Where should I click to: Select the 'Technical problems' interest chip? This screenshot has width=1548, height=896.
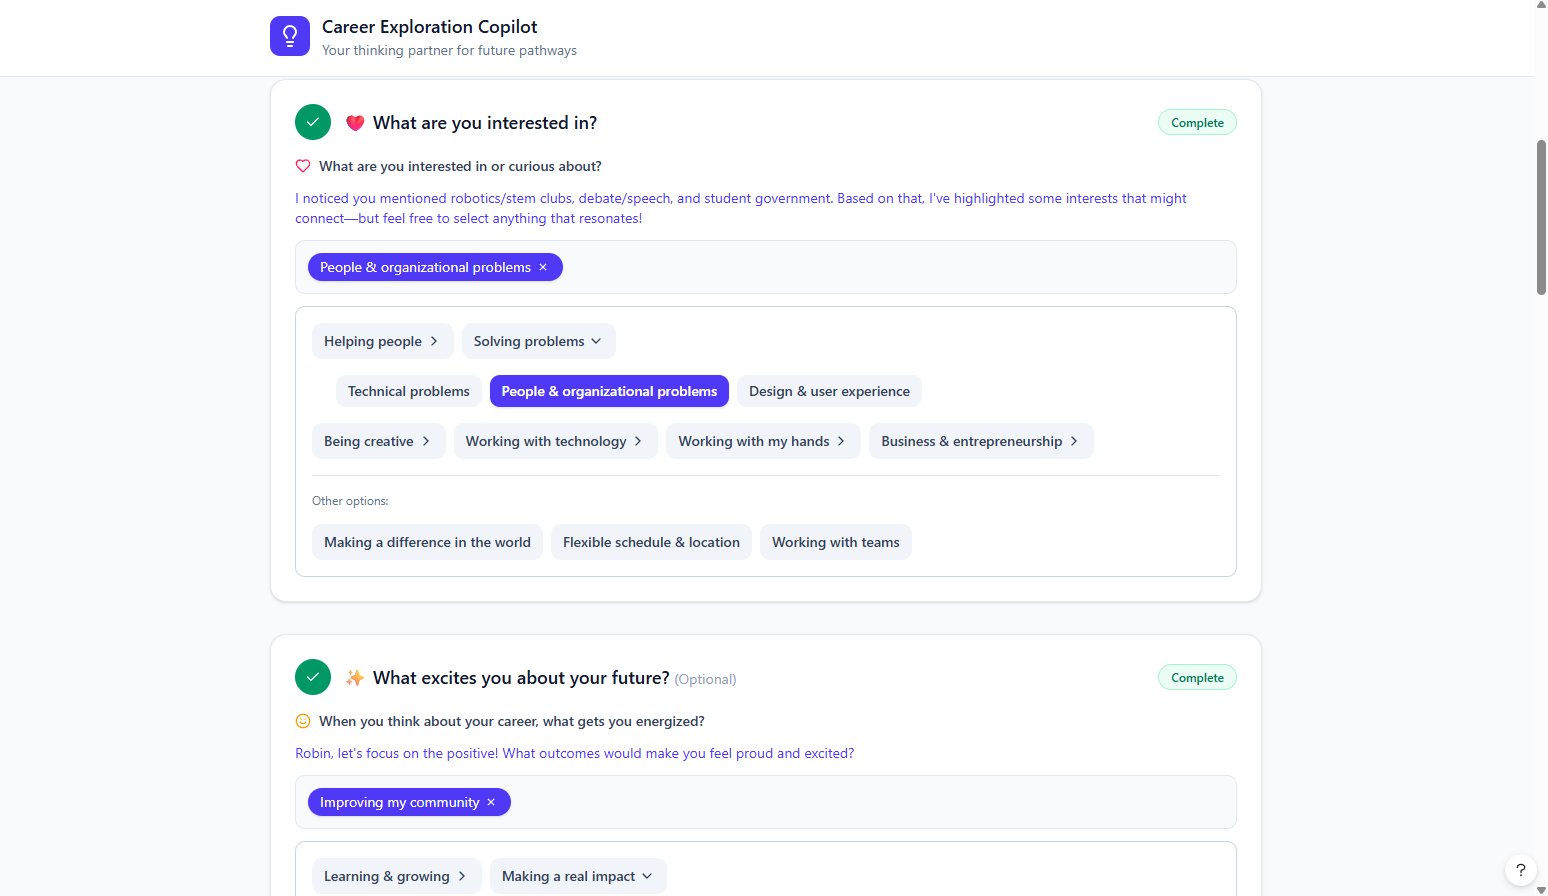point(409,391)
